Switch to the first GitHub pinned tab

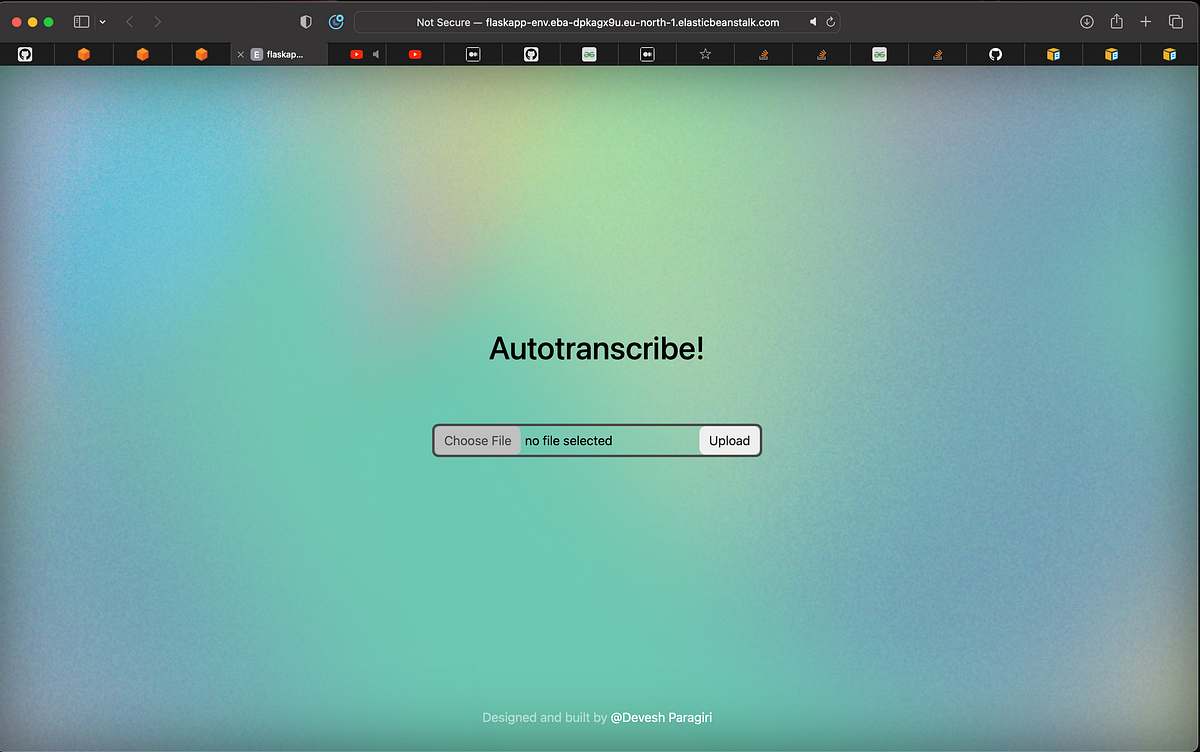(x=25, y=54)
